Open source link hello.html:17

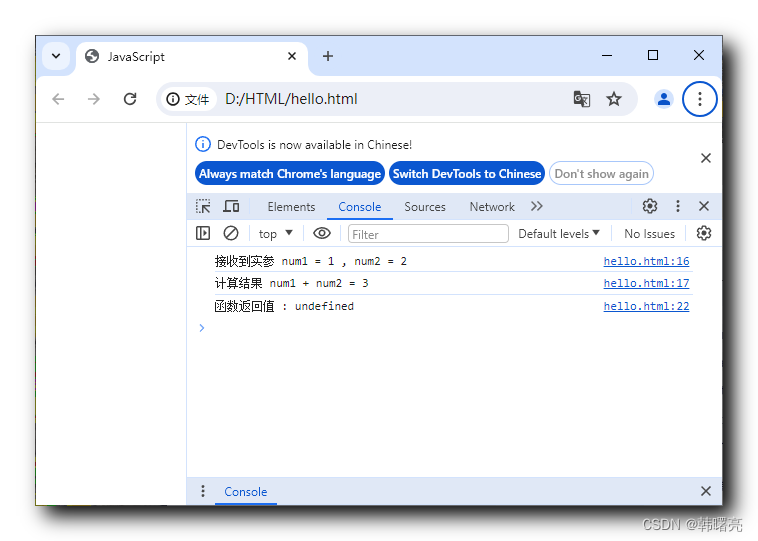click(646, 284)
